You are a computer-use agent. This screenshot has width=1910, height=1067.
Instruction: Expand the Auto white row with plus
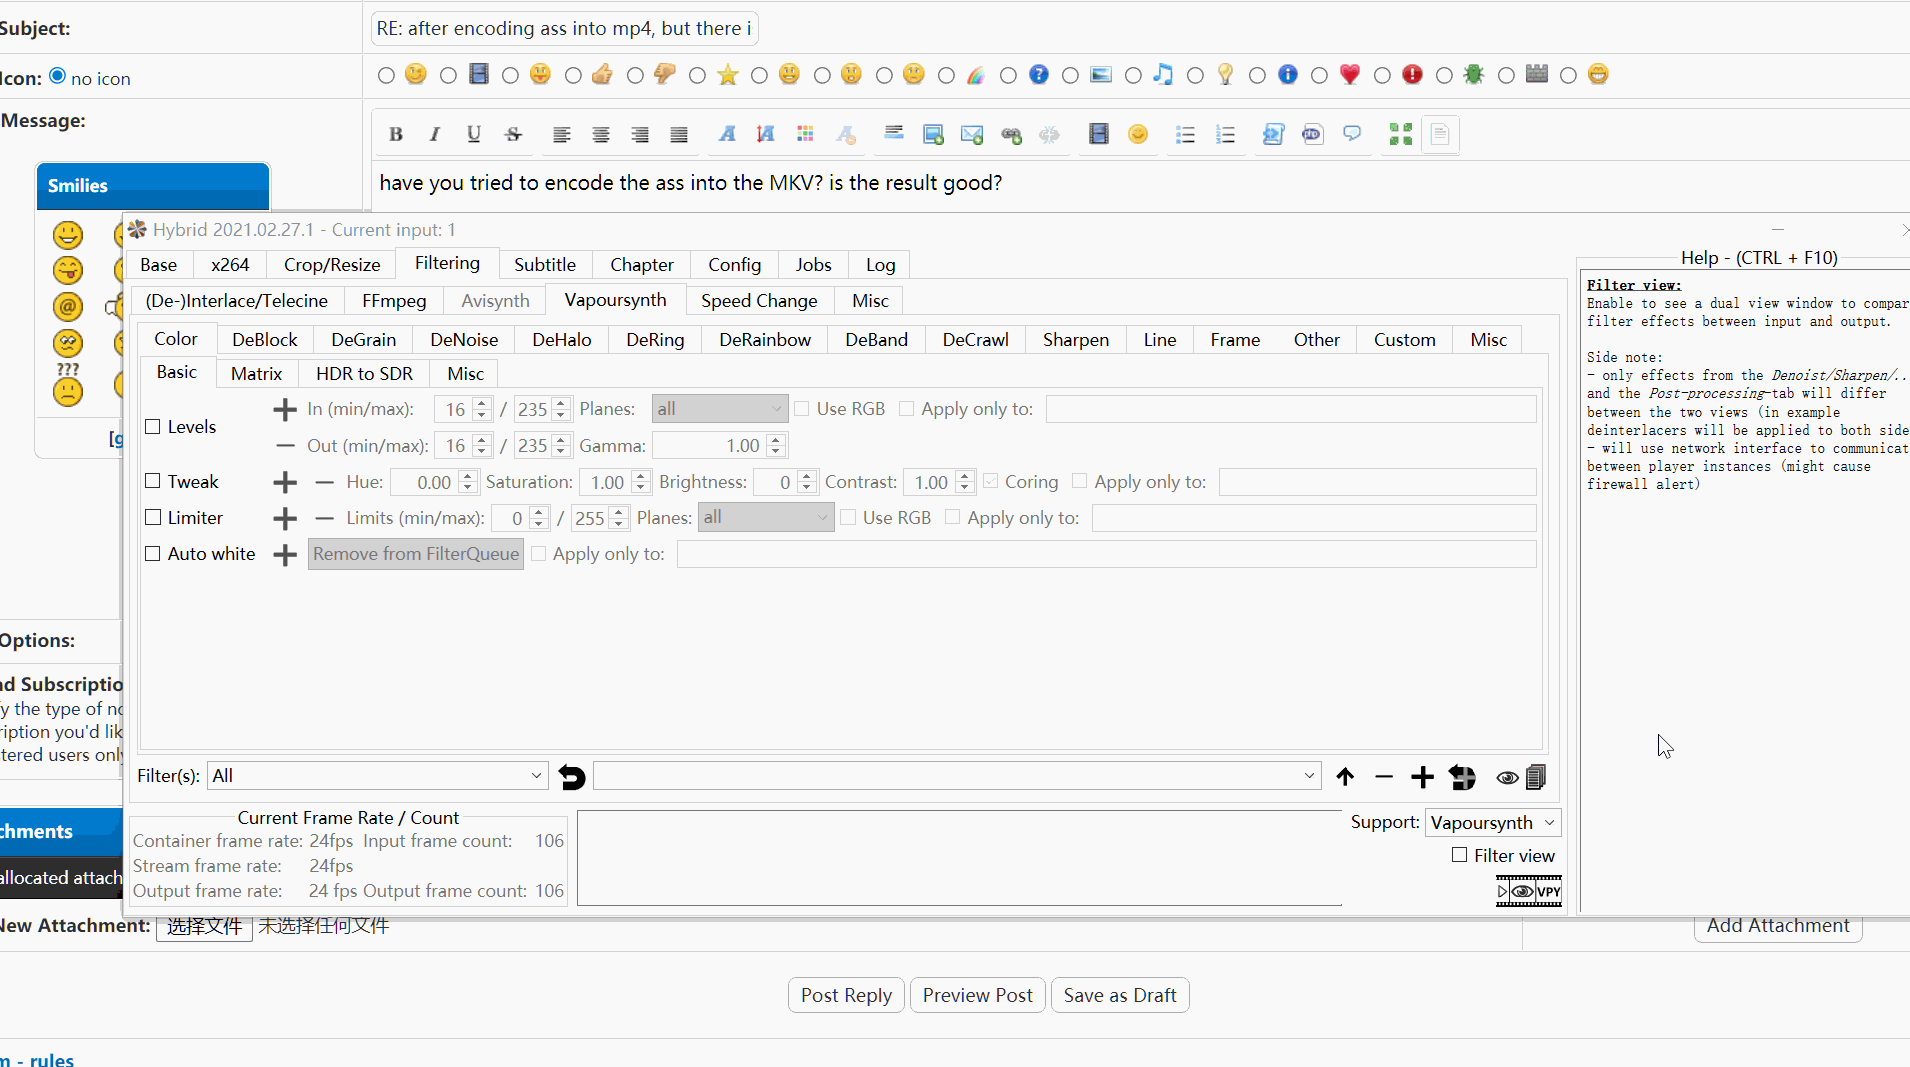pyautogui.click(x=285, y=555)
